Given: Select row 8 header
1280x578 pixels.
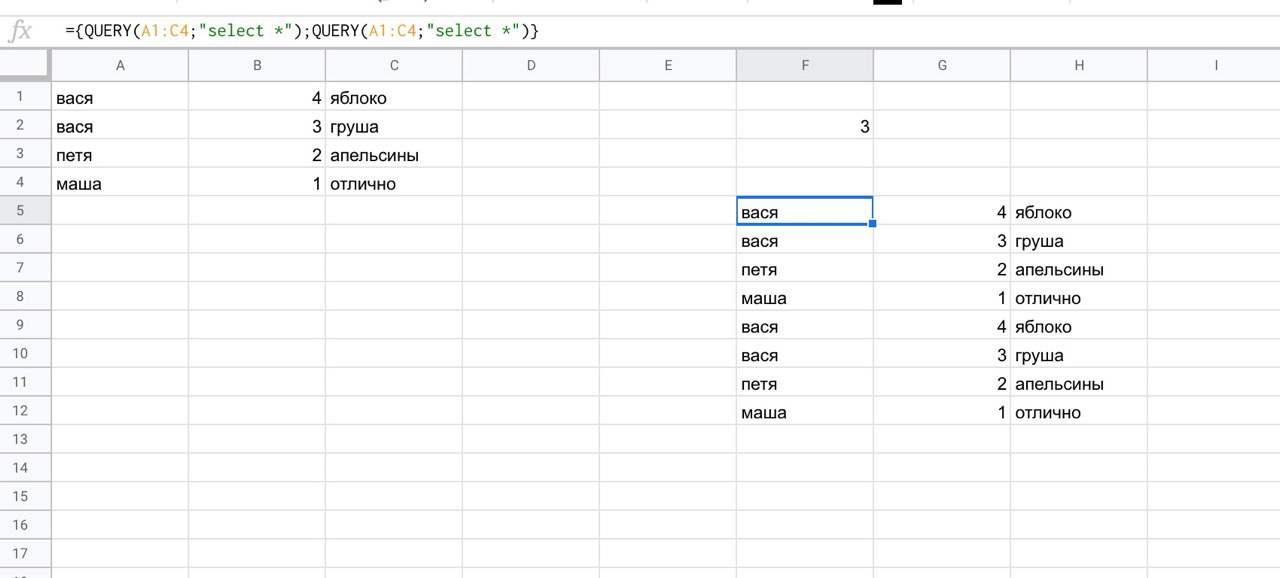Looking at the screenshot, I should click(x=25, y=297).
